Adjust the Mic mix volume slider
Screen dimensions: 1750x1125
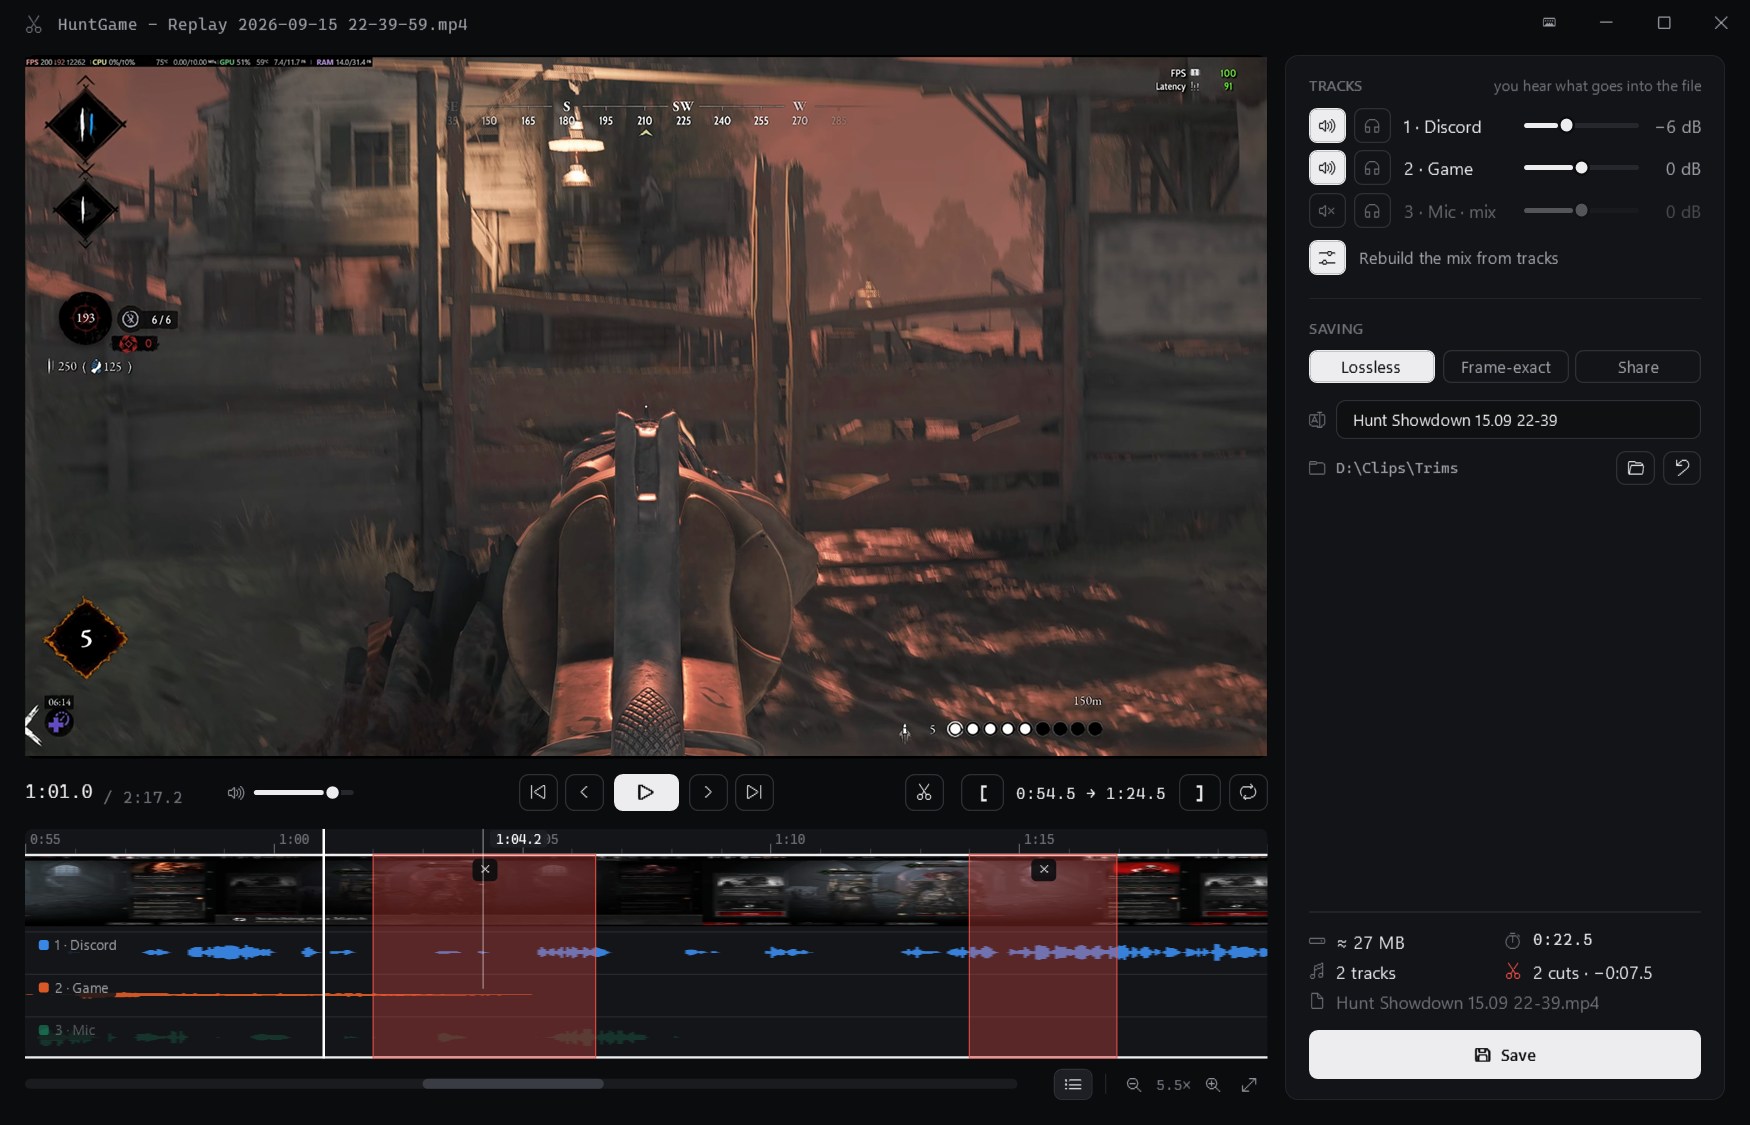point(1580,211)
